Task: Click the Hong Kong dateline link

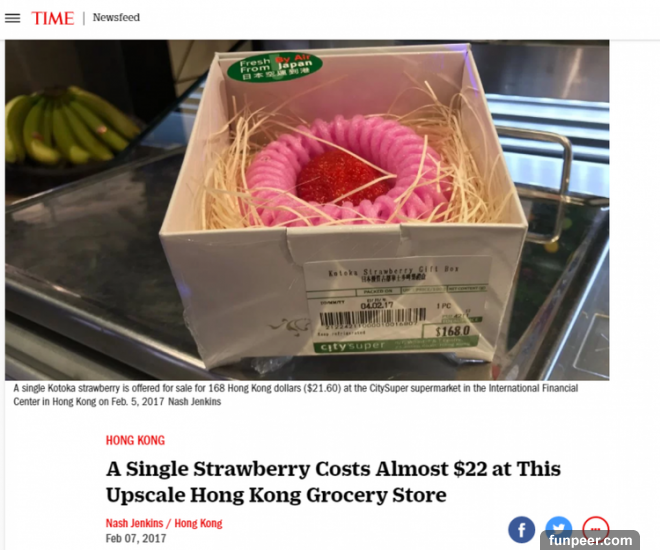Action: [x=198, y=523]
